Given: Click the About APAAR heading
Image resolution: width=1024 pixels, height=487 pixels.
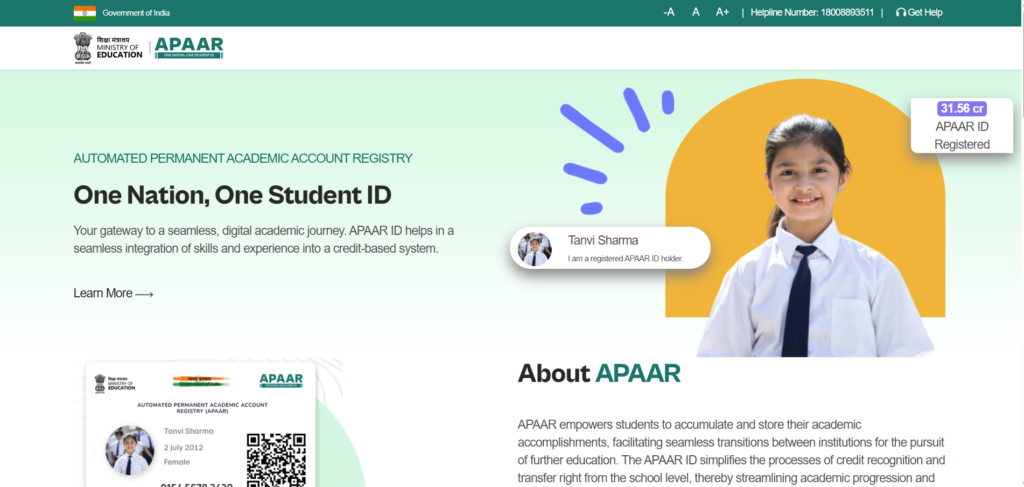Looking at the screenshot, I should pos(599,373).
